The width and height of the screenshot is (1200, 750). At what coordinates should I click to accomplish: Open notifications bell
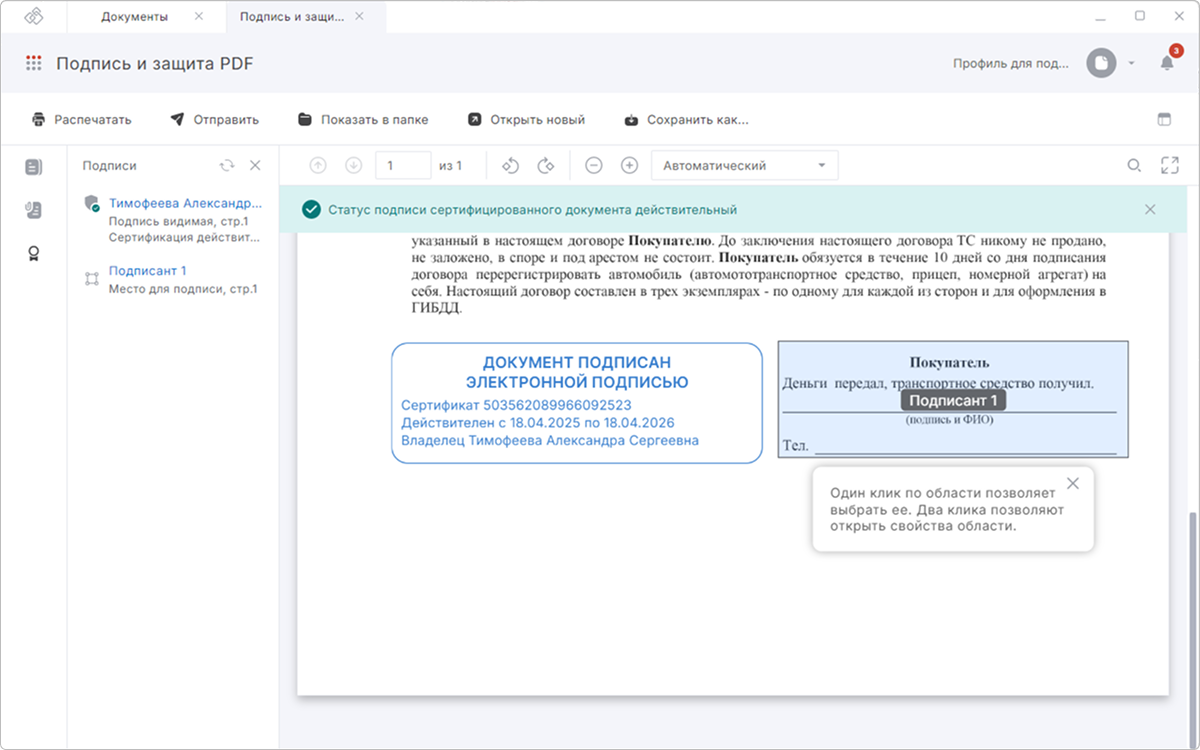(x=1167, y=62)
